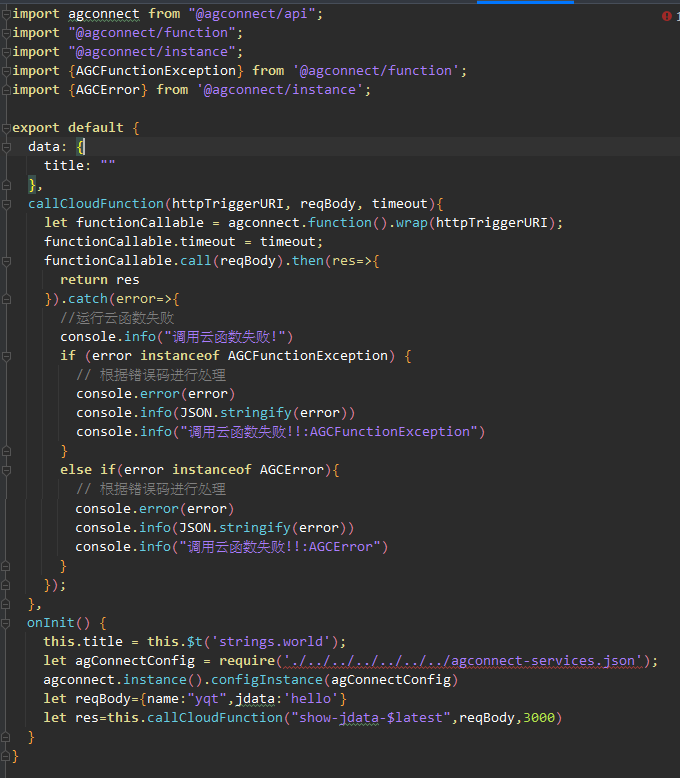
Task: Fold the functionCallable.call(reqBody).then block
Action: tap(6, 261)
